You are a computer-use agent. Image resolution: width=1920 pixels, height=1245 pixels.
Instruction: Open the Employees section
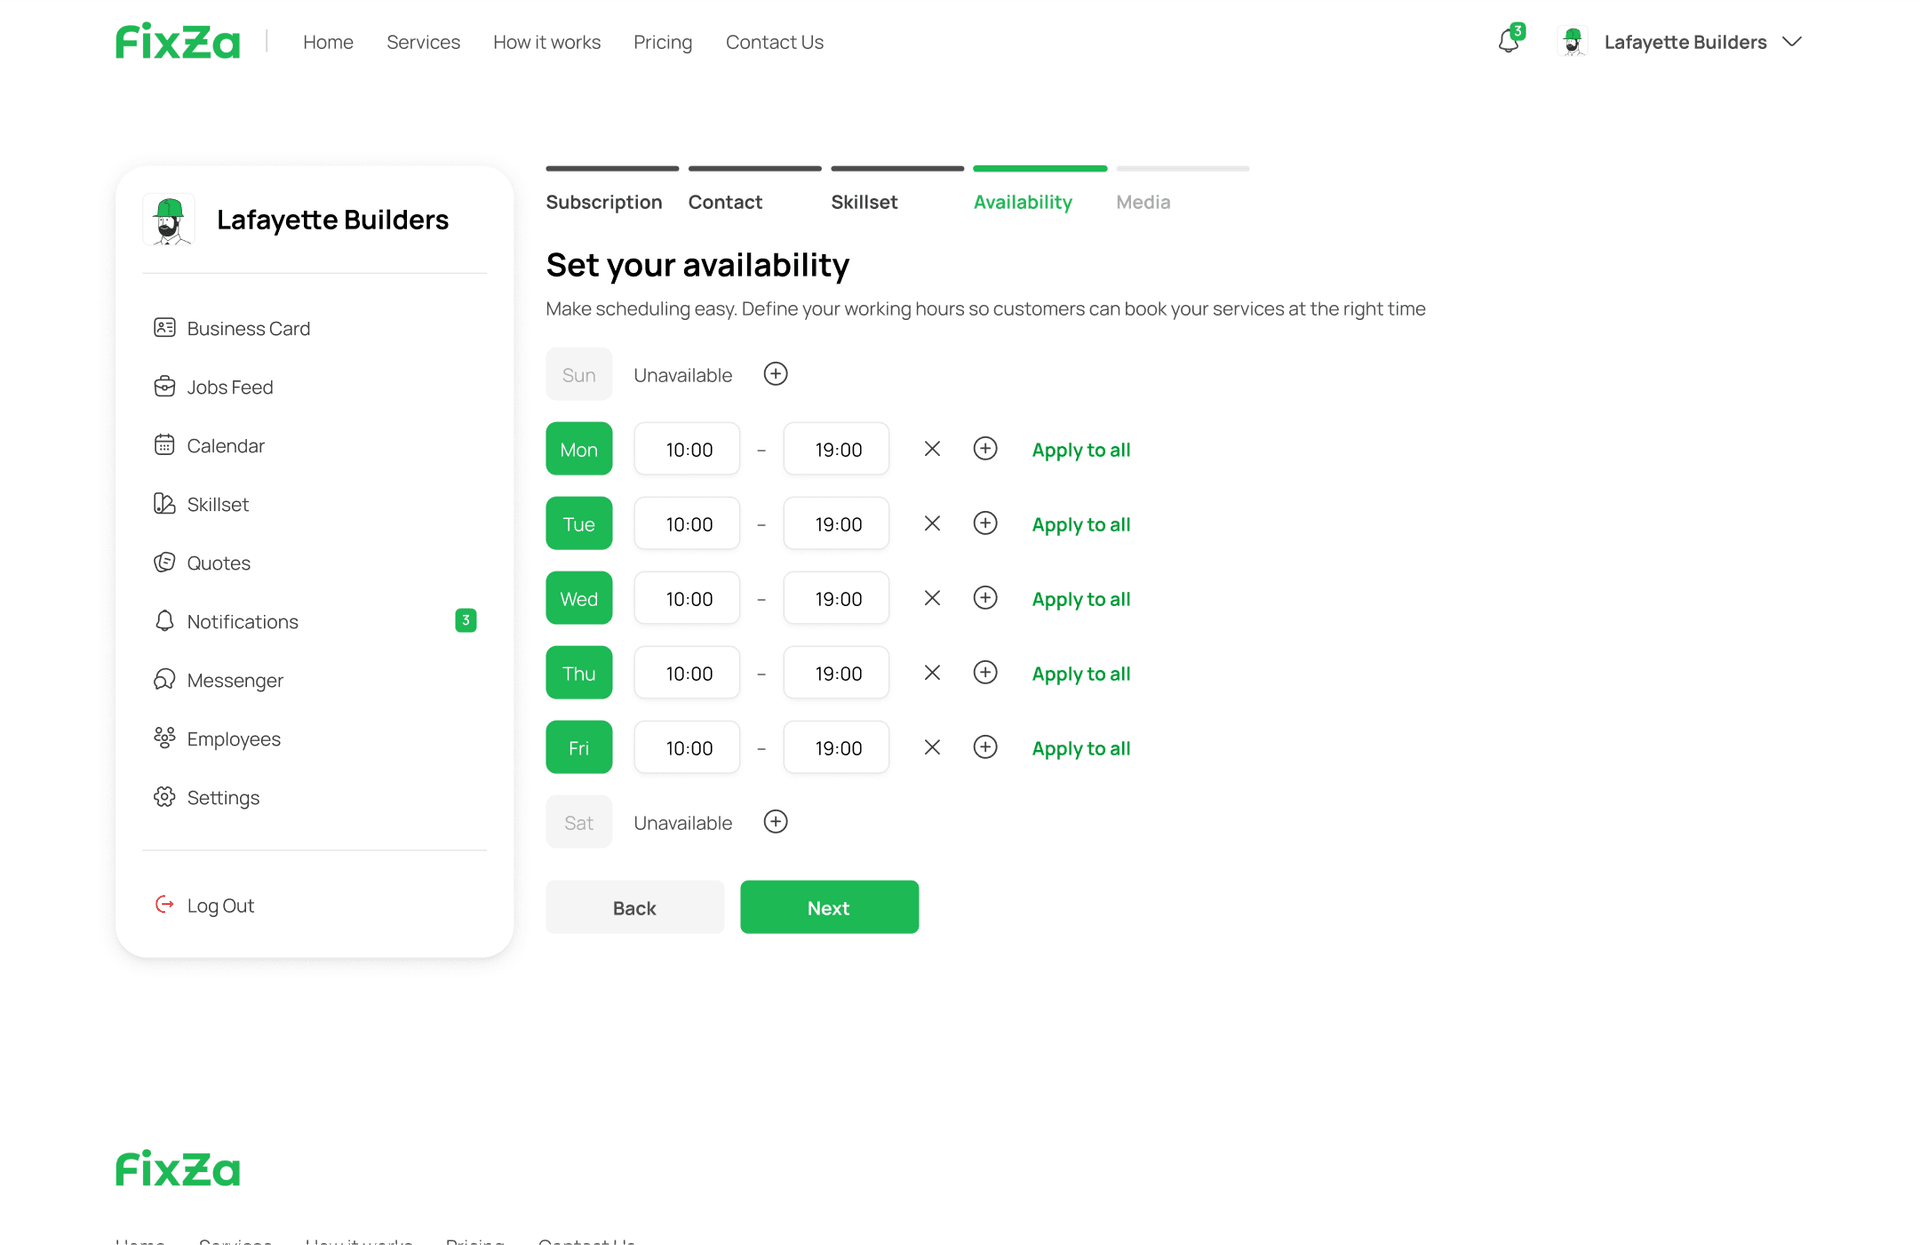(233, 738)
